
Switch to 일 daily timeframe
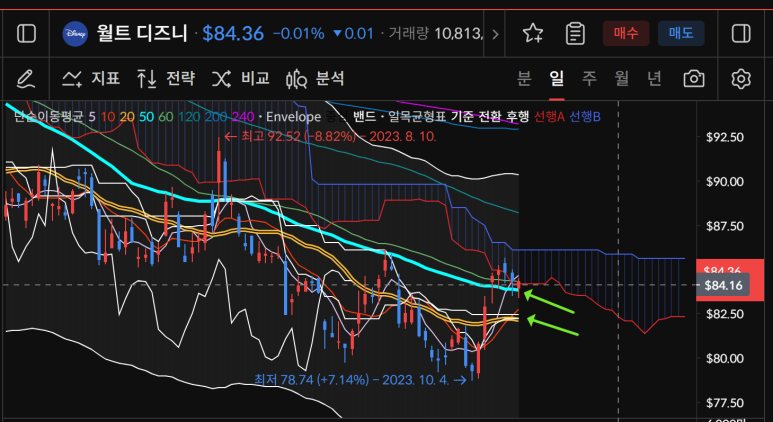point(557,78)
